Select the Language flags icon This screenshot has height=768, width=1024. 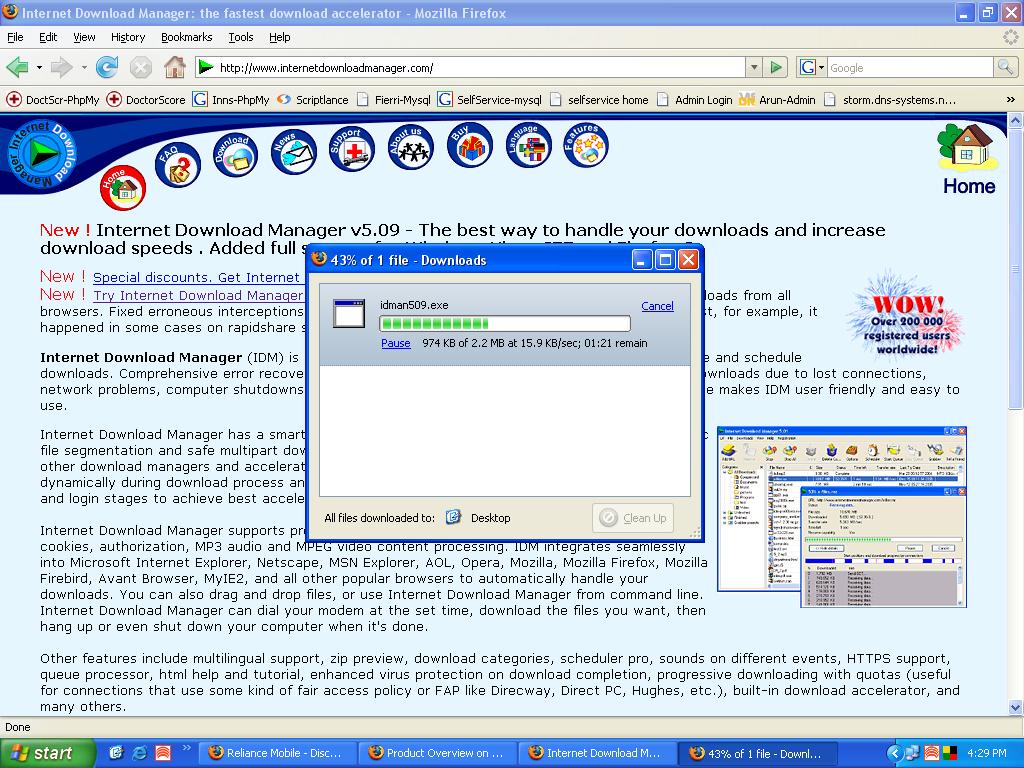pyautogui.click(x=526, y=147)
